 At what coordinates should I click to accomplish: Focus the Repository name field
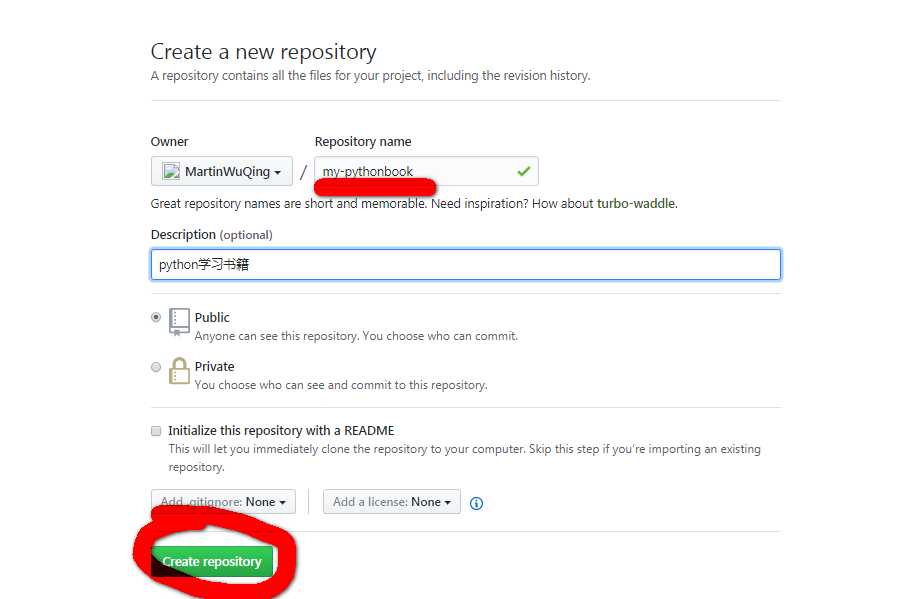click(x=426, y=171)
